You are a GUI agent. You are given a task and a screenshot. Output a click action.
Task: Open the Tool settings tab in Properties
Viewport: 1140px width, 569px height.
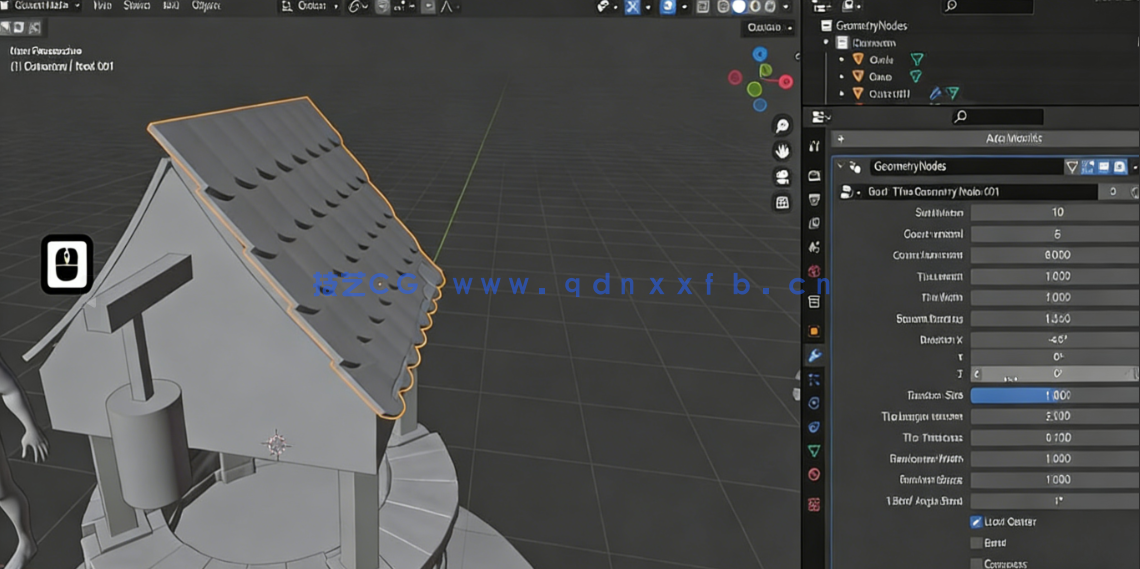814,146
